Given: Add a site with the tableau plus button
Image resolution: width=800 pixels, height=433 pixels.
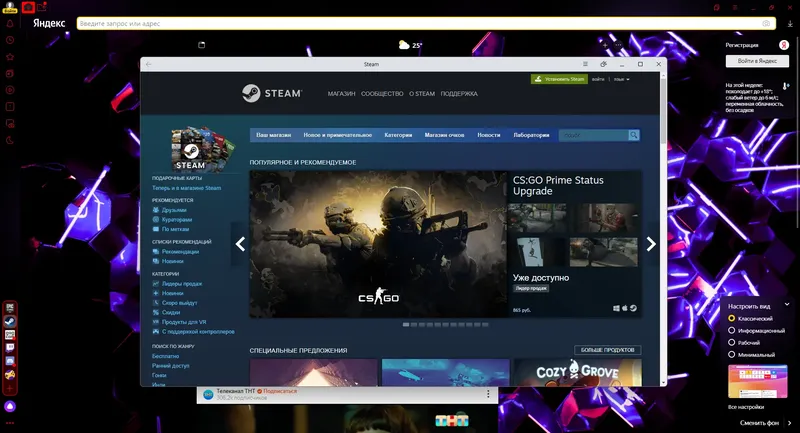Looking at the screenshot, I should click(605, 45).
